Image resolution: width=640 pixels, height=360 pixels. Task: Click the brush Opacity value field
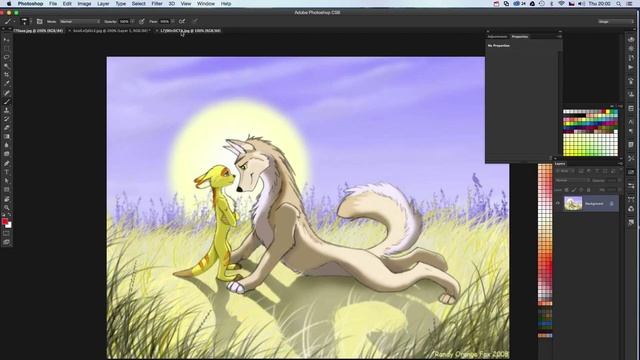(124, 21)
